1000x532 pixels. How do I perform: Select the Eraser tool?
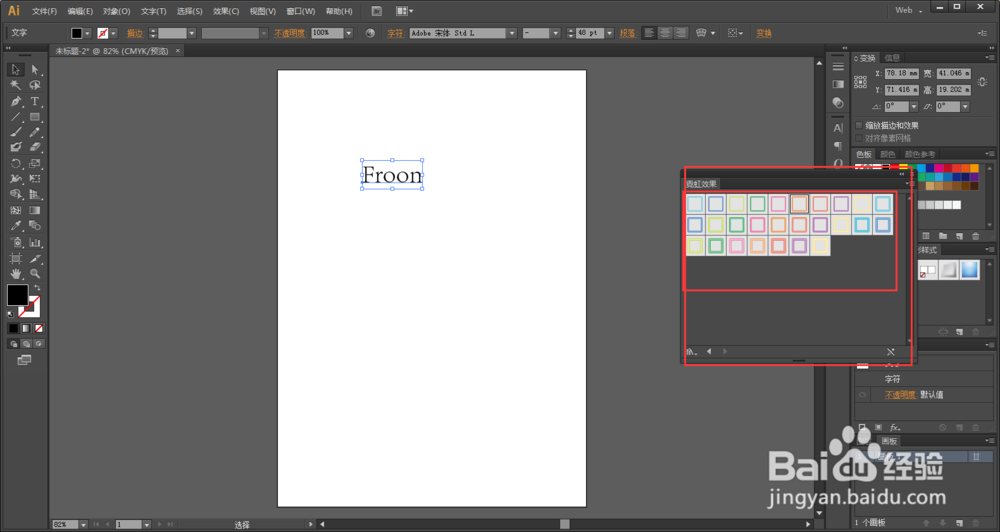click(x=35, y=147)
